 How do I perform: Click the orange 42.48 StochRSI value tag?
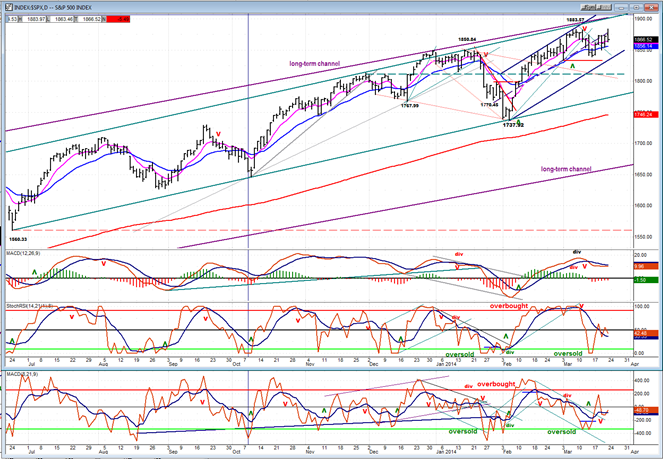pyautogui.click(x=645, y=333)
